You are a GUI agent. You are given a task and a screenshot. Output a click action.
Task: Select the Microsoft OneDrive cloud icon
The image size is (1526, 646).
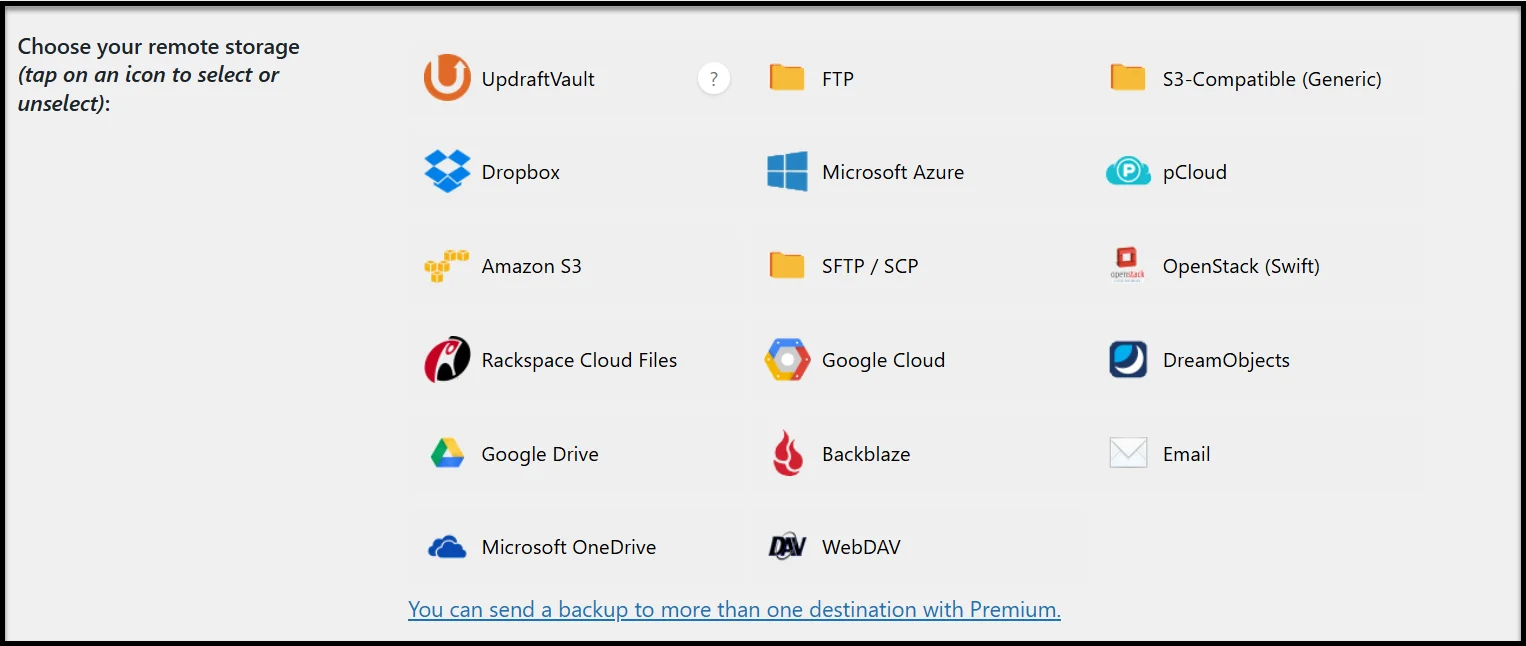tap(447, 547)
